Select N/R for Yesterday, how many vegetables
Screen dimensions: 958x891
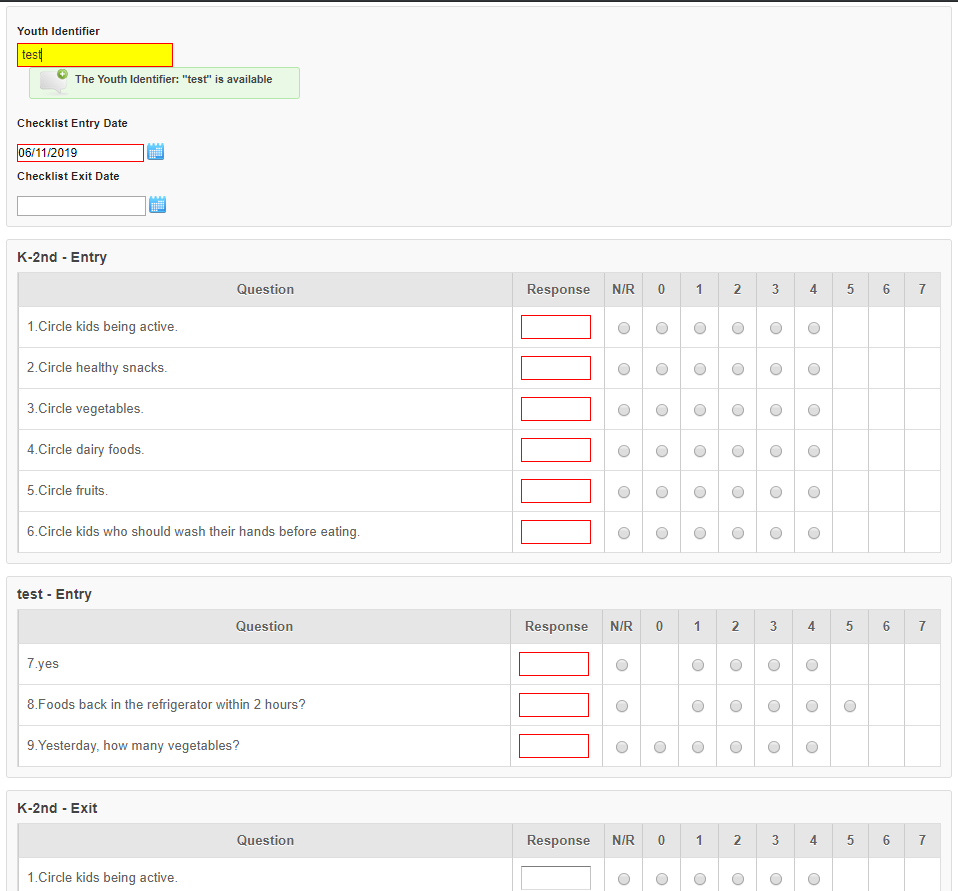[x=622, y=747]
